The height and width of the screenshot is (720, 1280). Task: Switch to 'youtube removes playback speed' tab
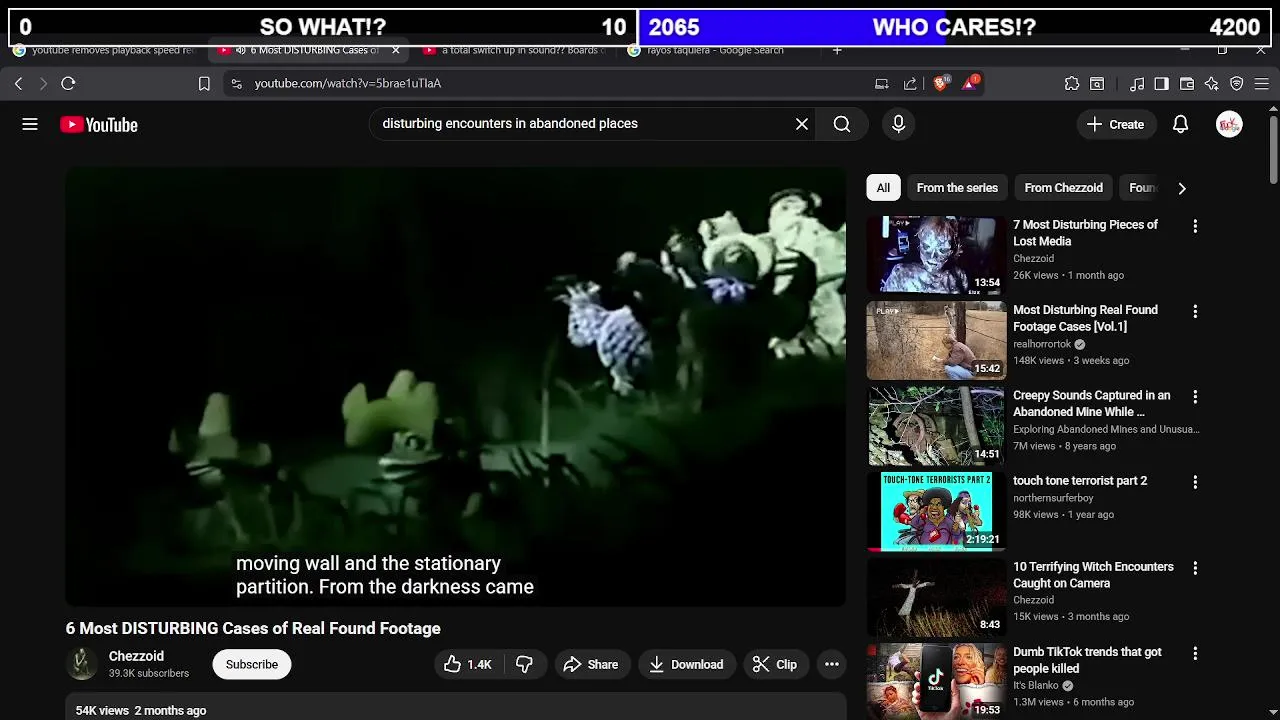click(x=105, y=50)
